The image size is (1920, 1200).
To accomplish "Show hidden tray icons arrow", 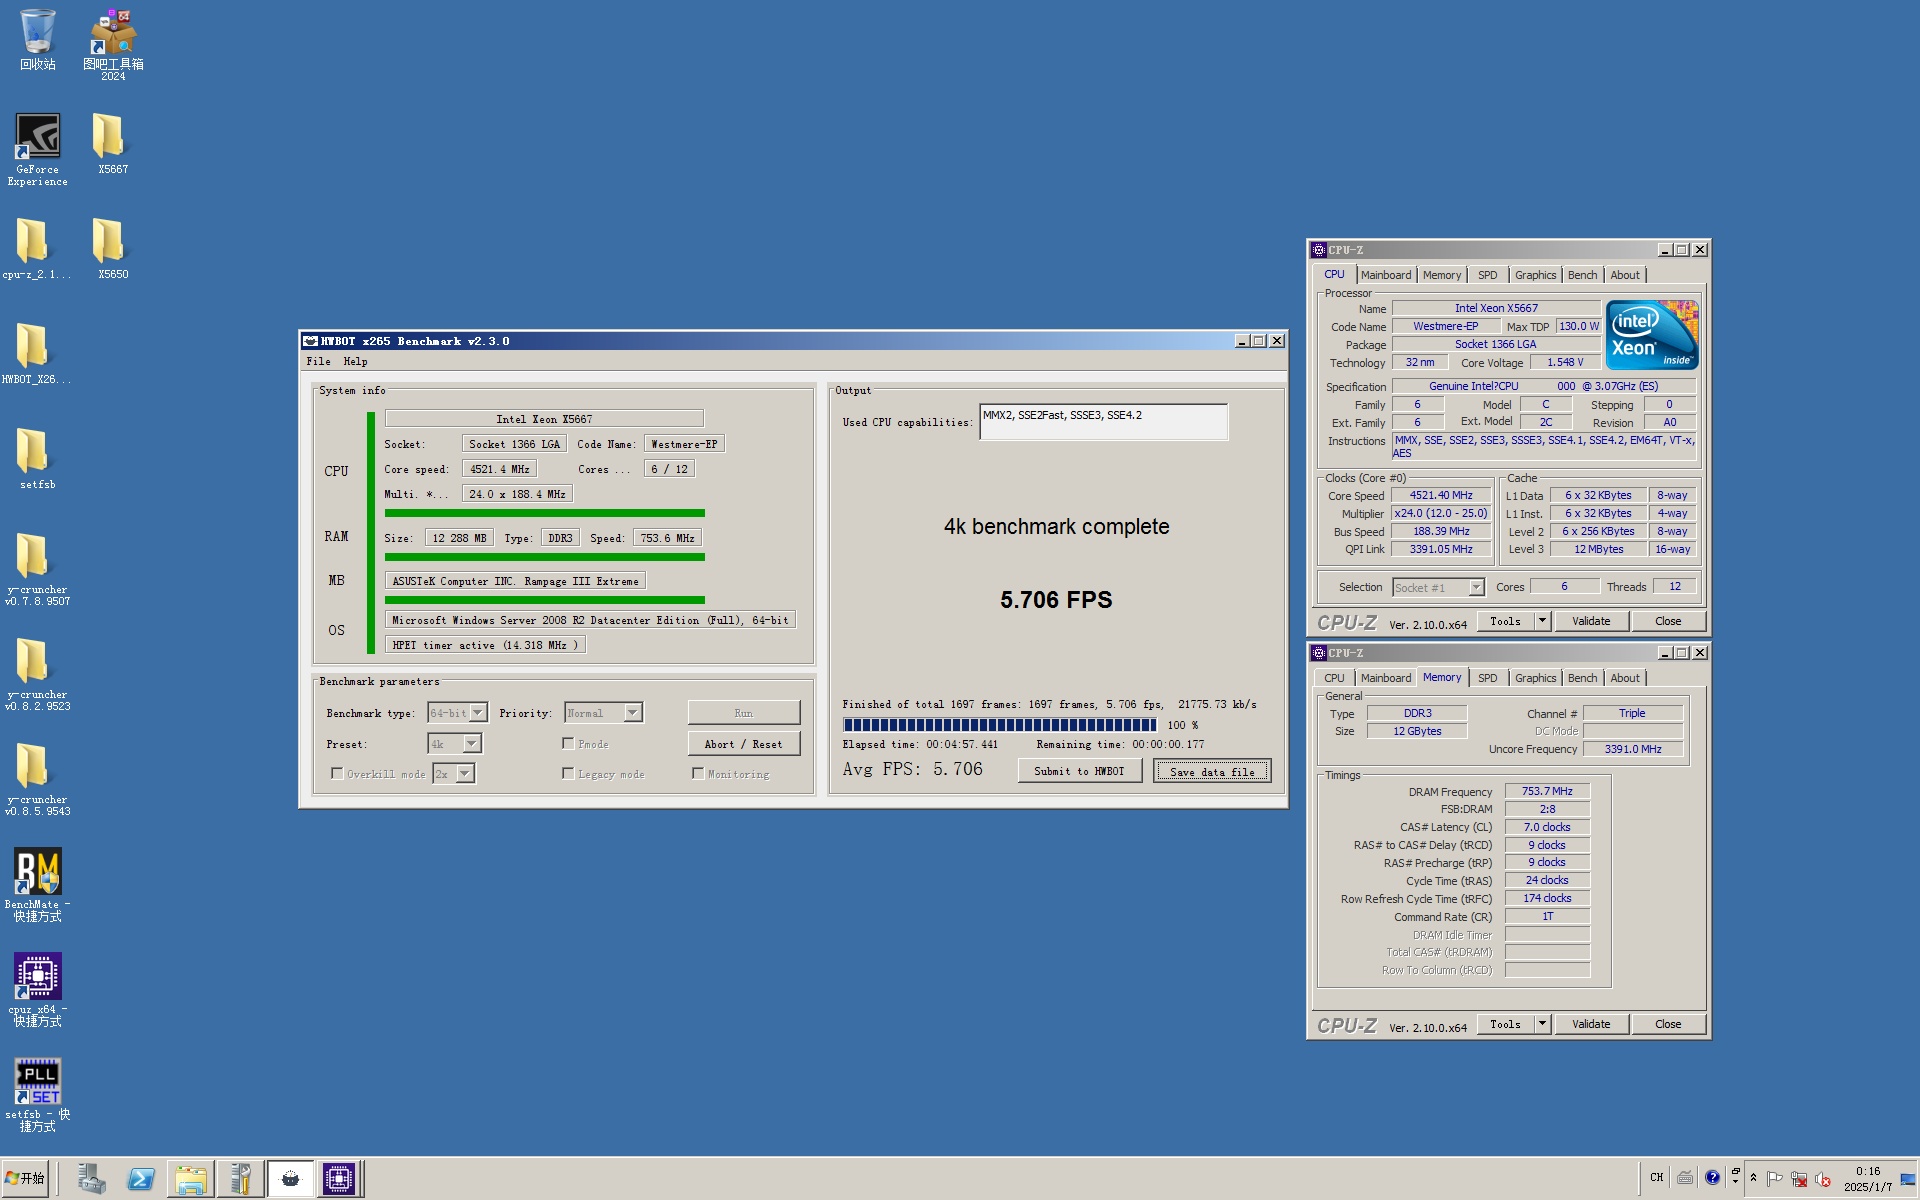I will tap(1753, 1178).
